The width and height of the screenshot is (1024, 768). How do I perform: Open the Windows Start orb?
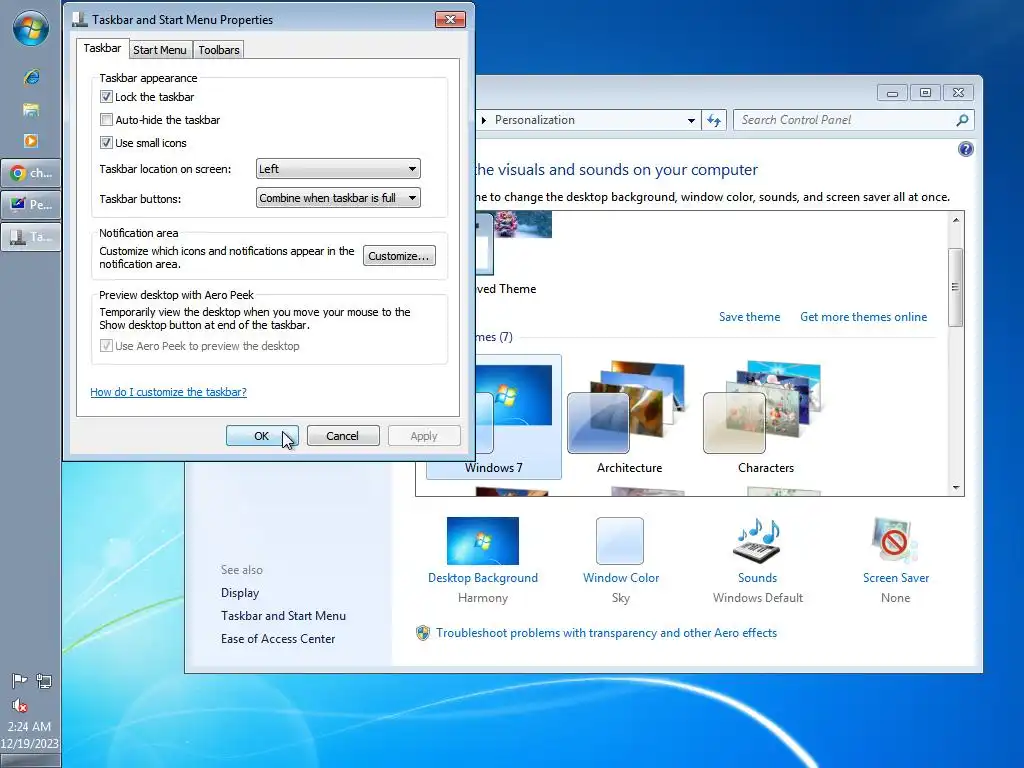[x=31, y=28]
